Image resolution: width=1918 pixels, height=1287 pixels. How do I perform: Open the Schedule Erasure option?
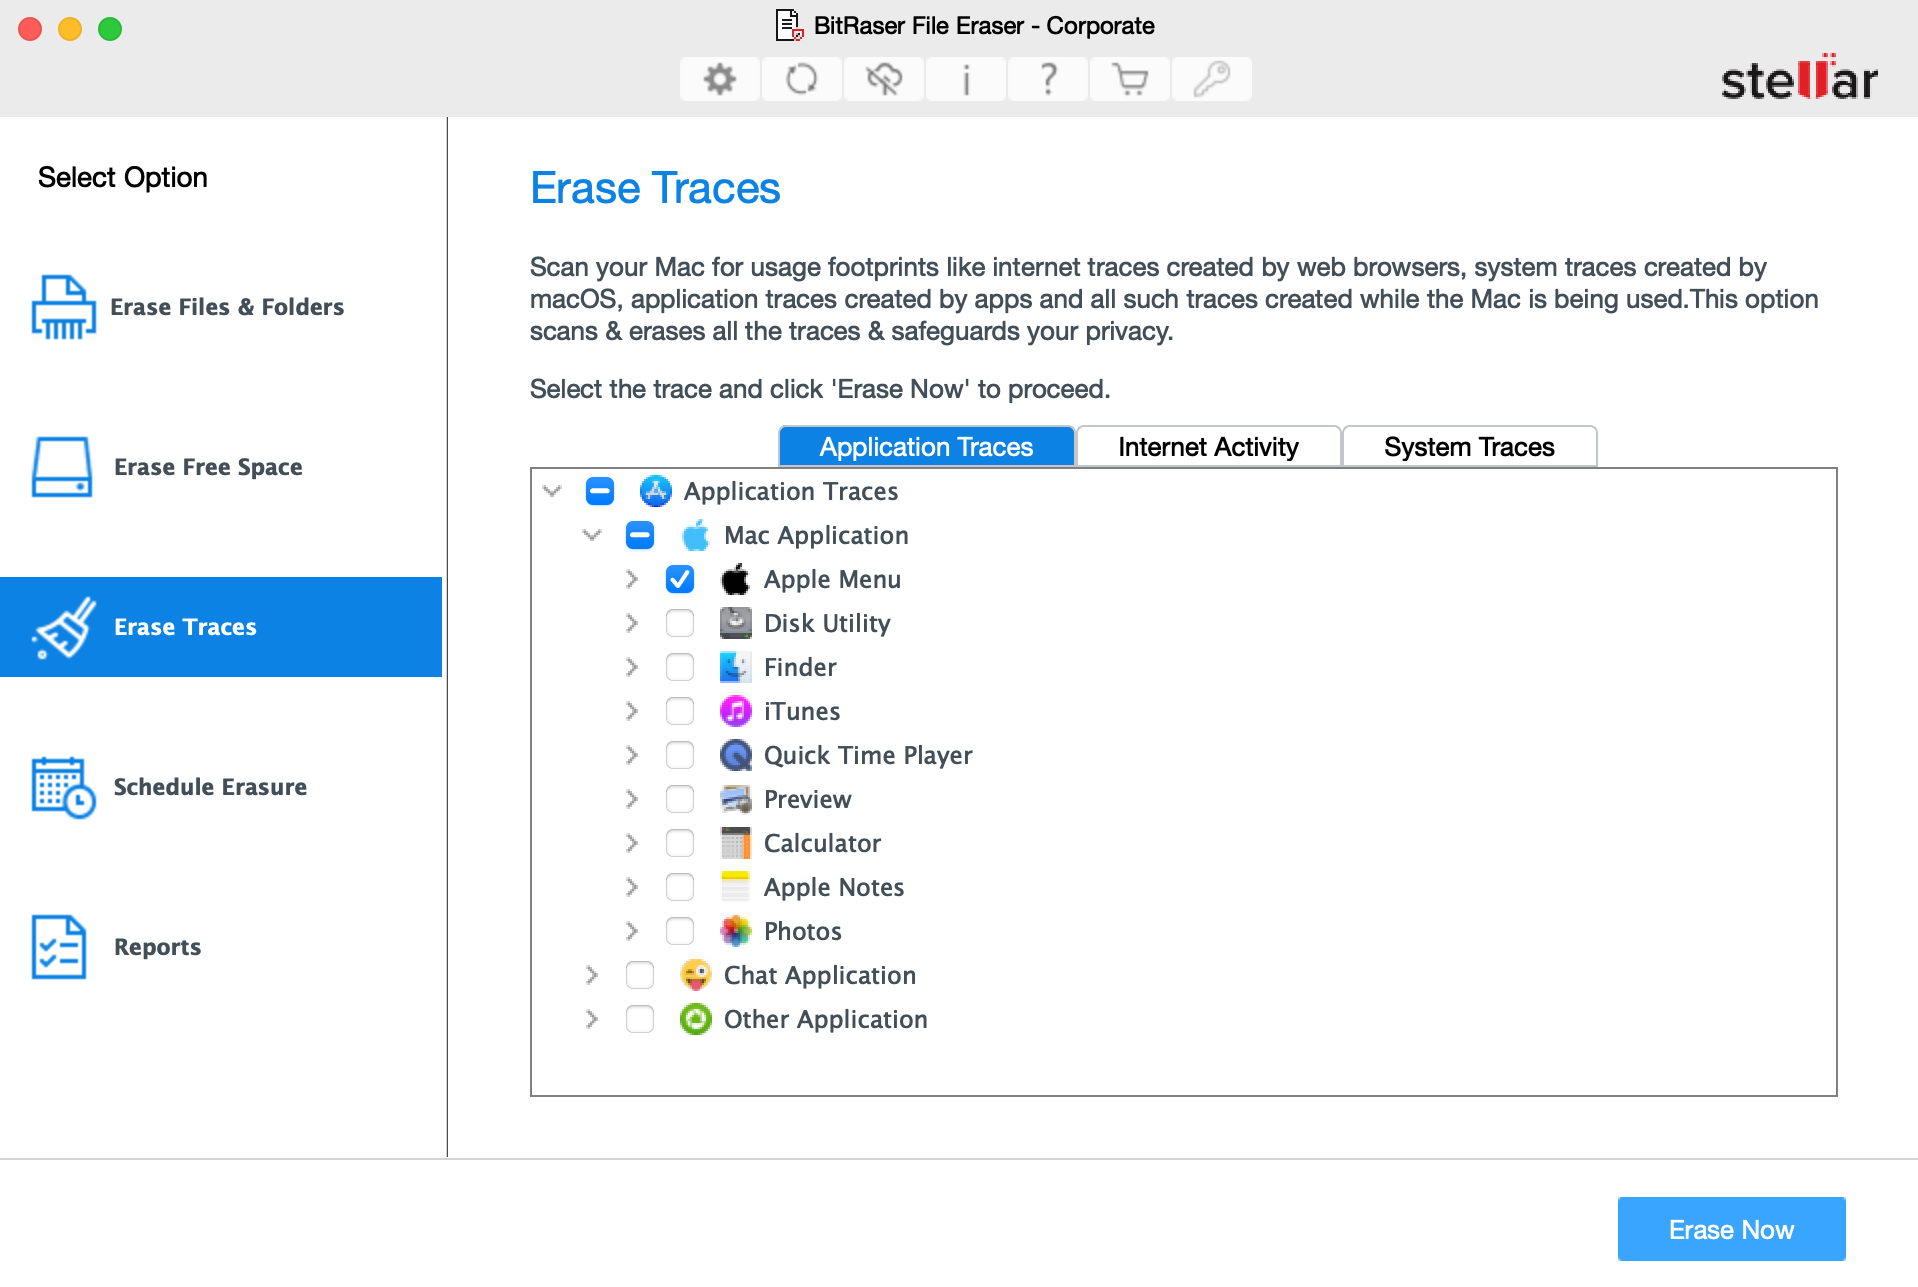tap(221, 787)
